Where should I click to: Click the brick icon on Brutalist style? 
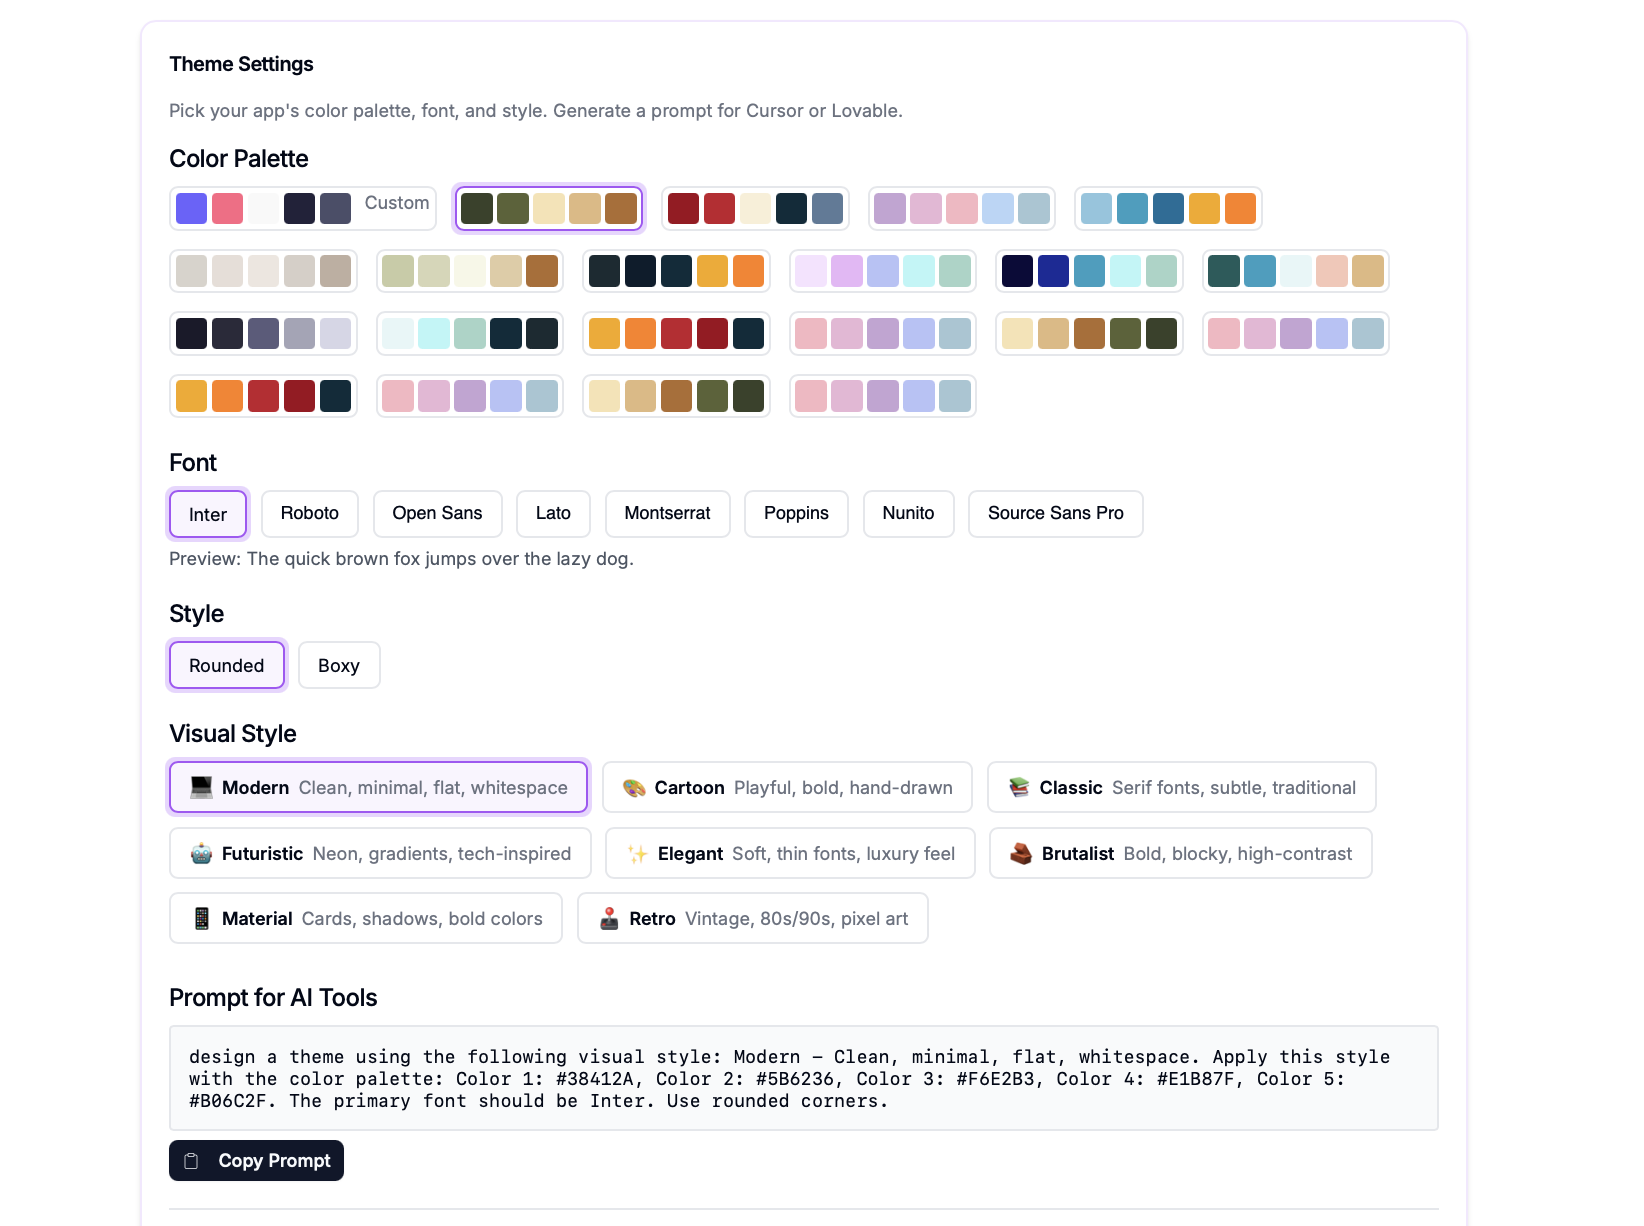click(1021, 854)
